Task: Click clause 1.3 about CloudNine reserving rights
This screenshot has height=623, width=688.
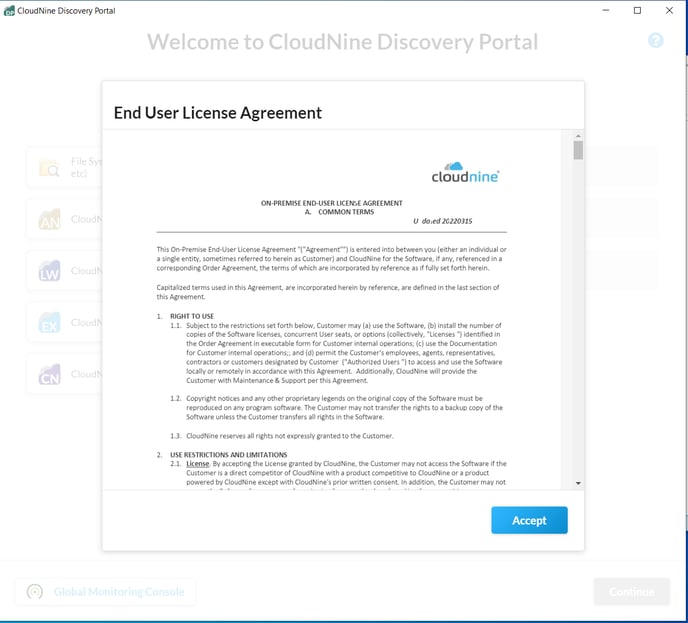Action: (x=290, y=436)
